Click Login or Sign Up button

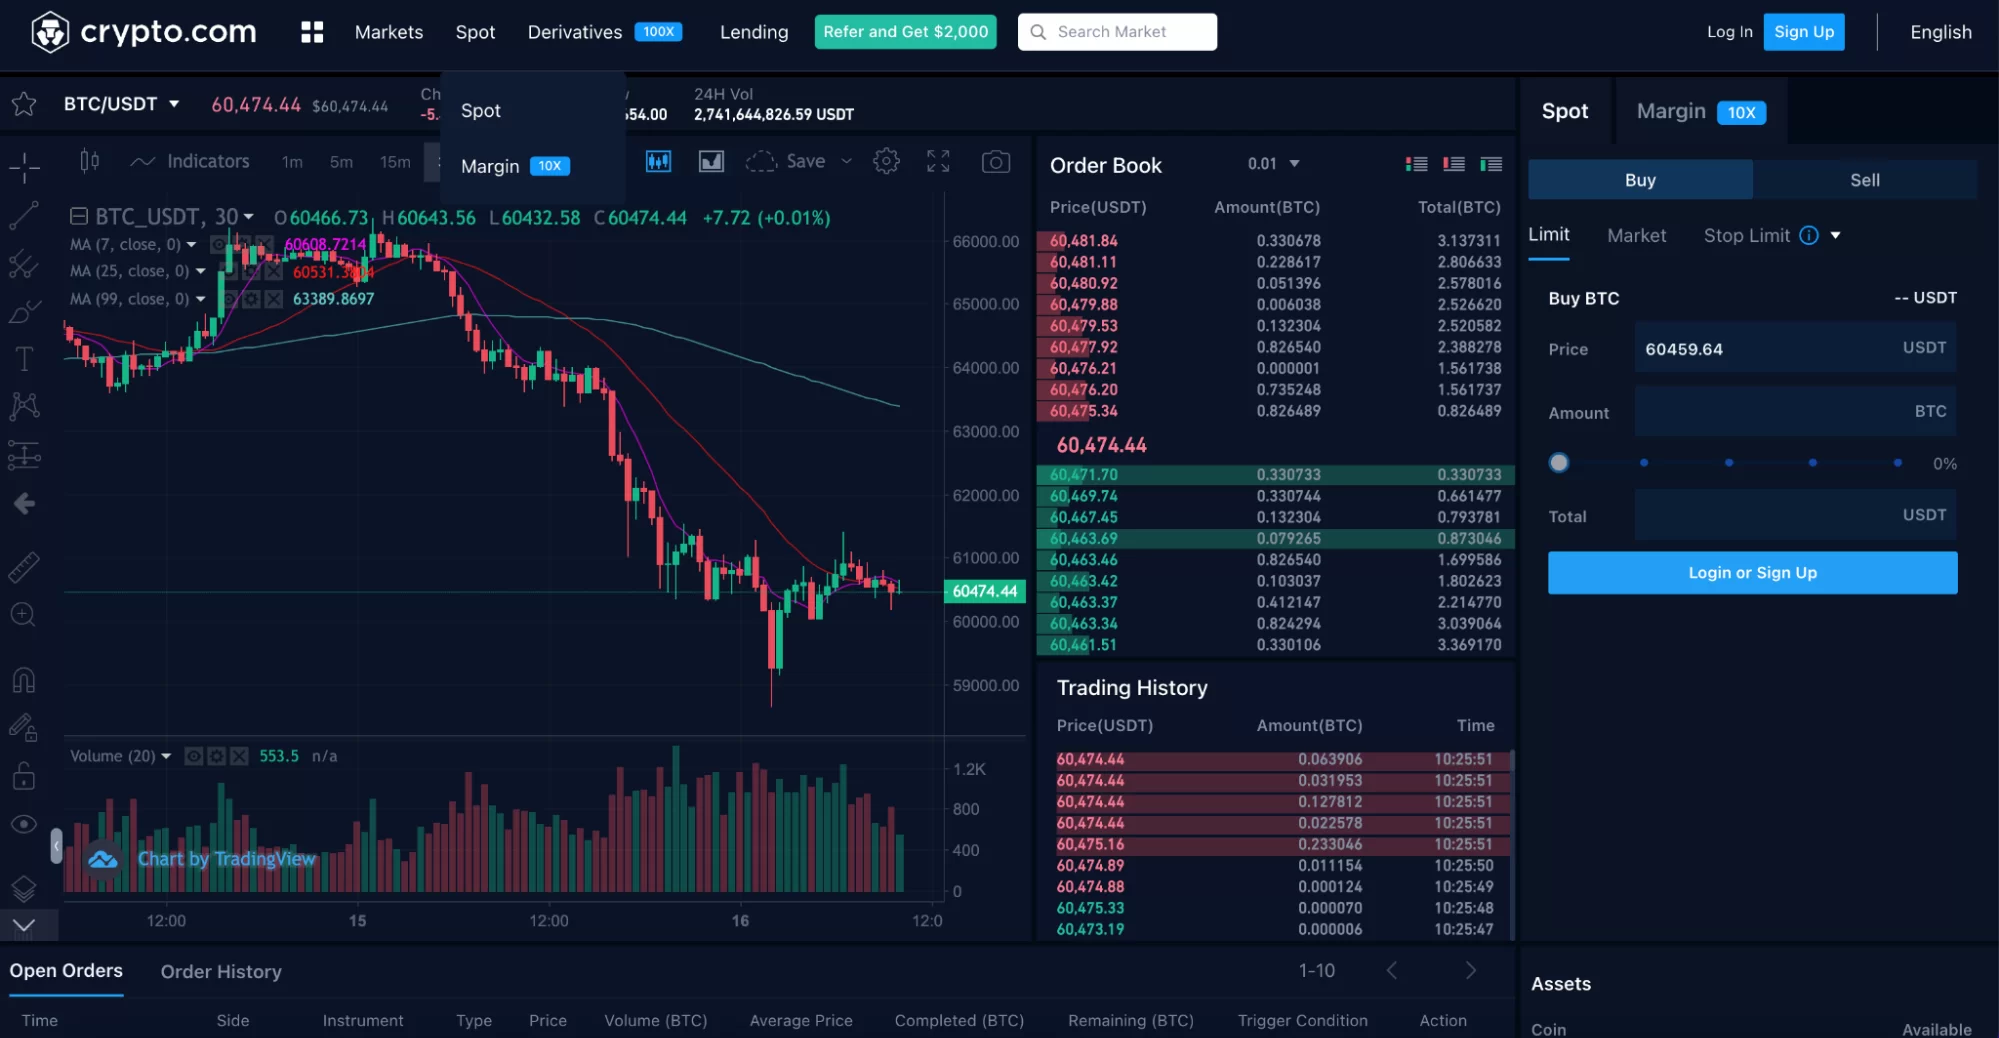point(1752,573)
